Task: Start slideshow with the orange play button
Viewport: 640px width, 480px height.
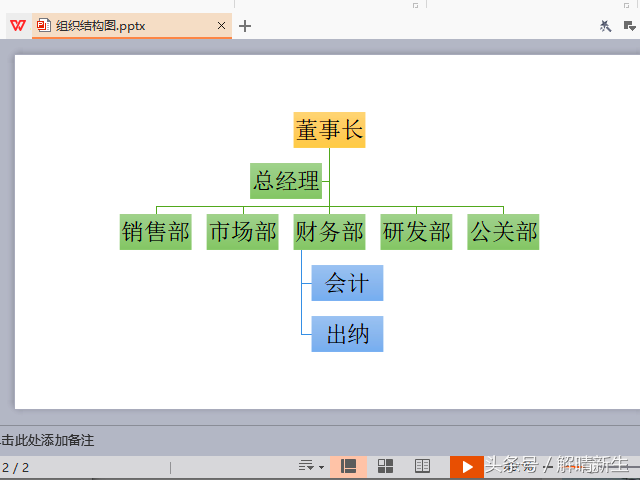Action: pyautogui.click(x=467, y=467)
